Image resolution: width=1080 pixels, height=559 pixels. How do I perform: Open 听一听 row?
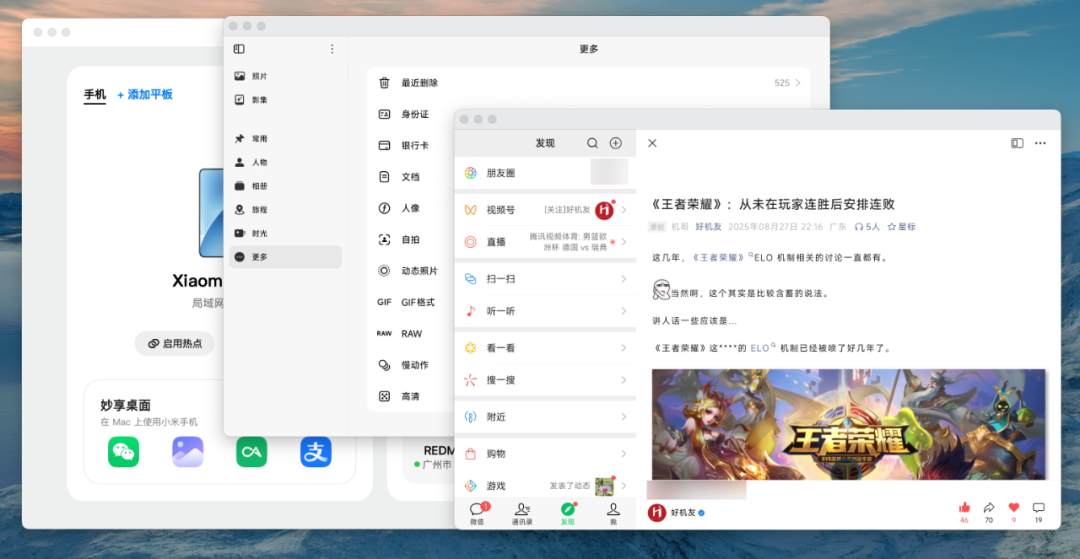545,311
